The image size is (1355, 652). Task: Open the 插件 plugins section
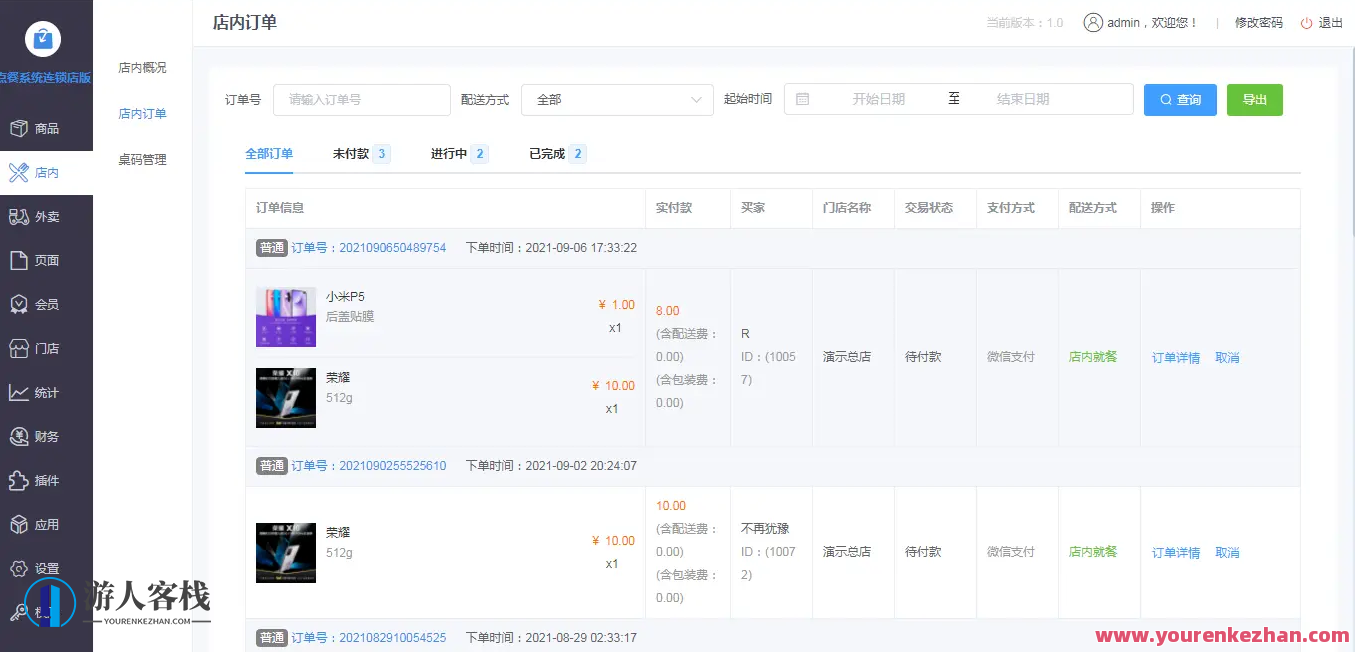coord(46,480)
